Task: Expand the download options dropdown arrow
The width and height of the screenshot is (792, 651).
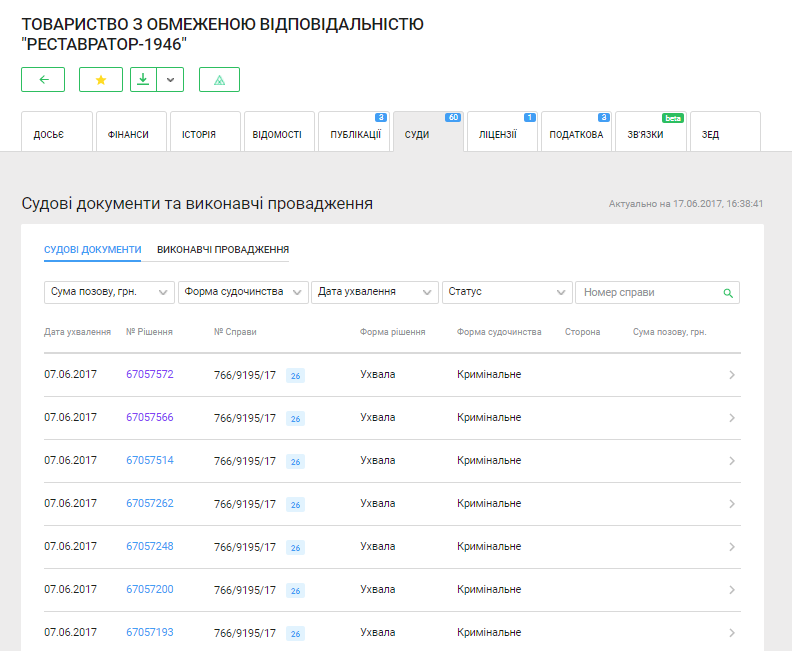Action: coord(171,80)
